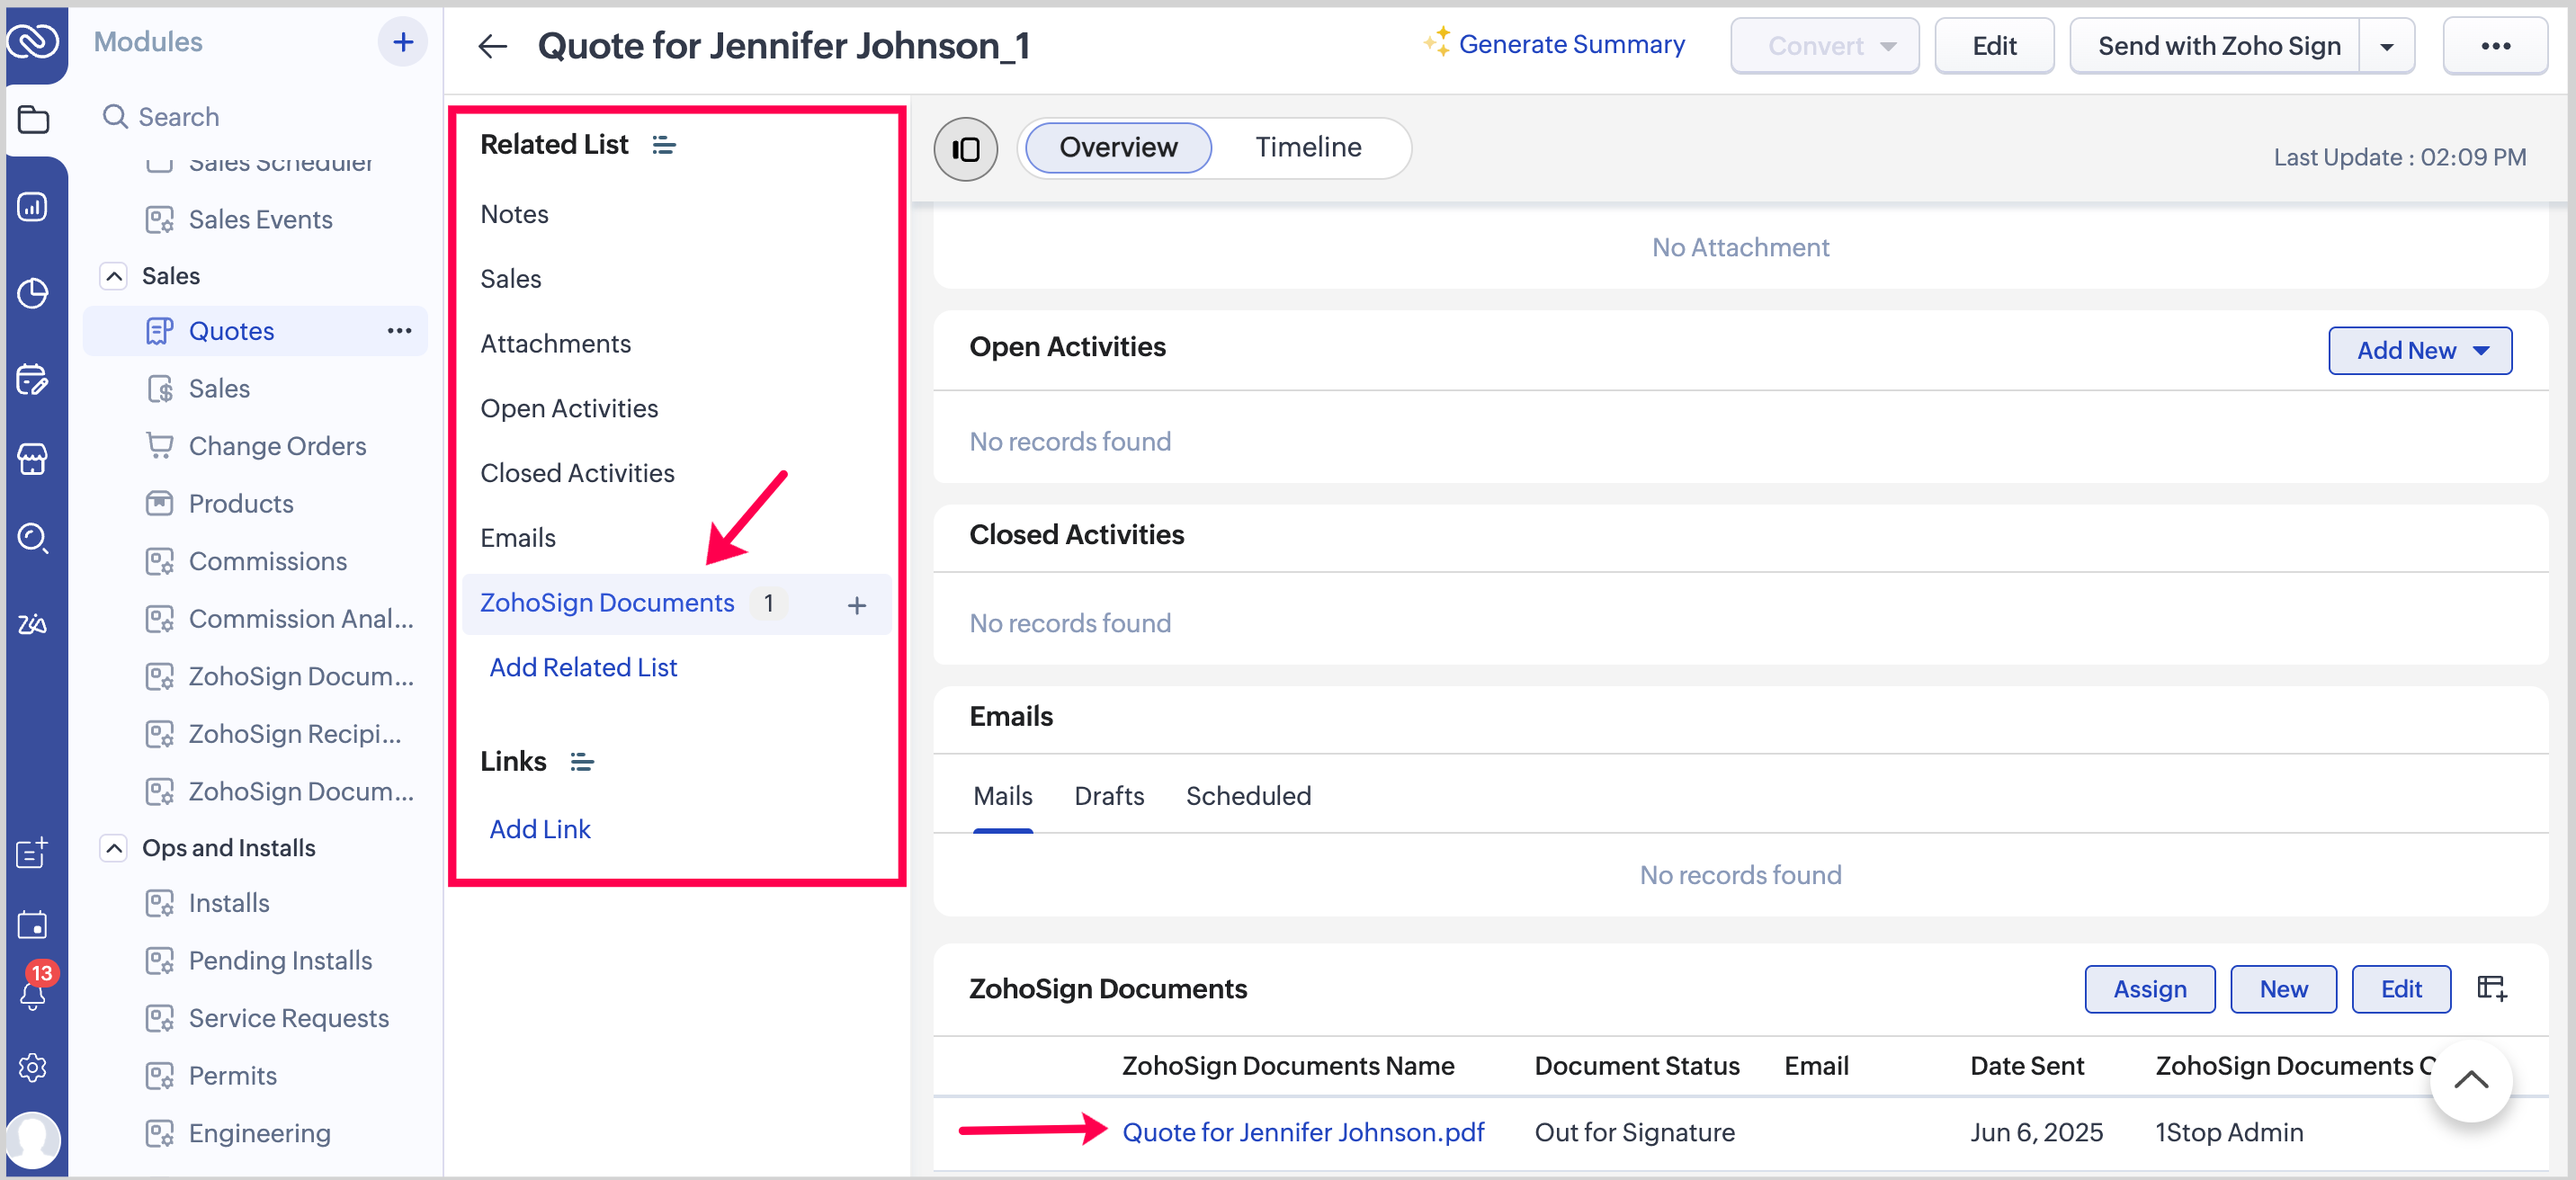Open Quote for Jennifer Johnson.pdf link
Image resolution: width=2576 pixels, height=1180 pixels.
tap(1302, 1132)
